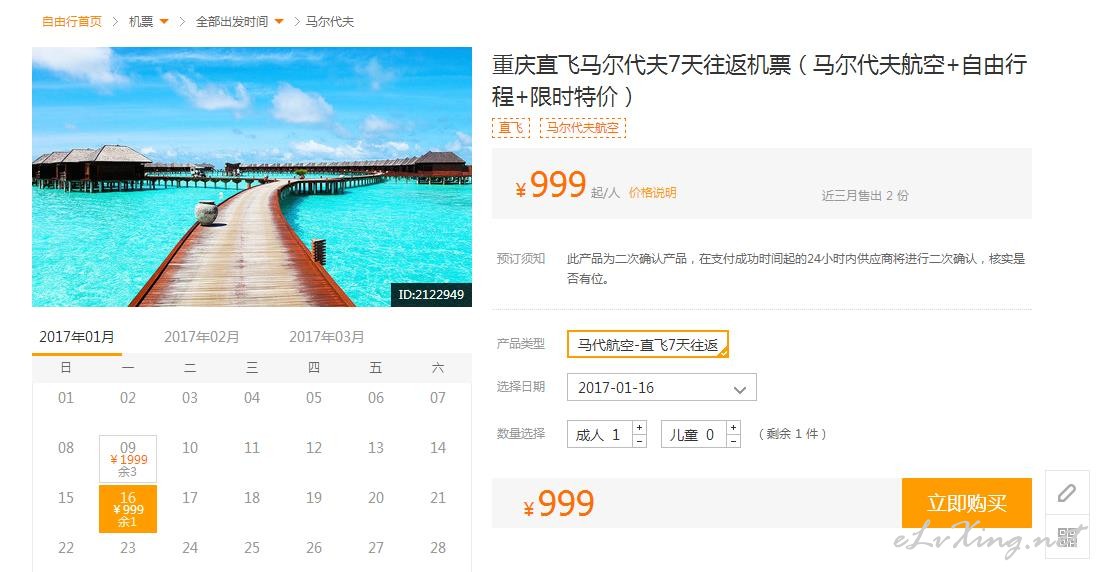Switch to the 2017年02月 tab
Viewport: 1098px width, 572px height.
pos(202,337)
